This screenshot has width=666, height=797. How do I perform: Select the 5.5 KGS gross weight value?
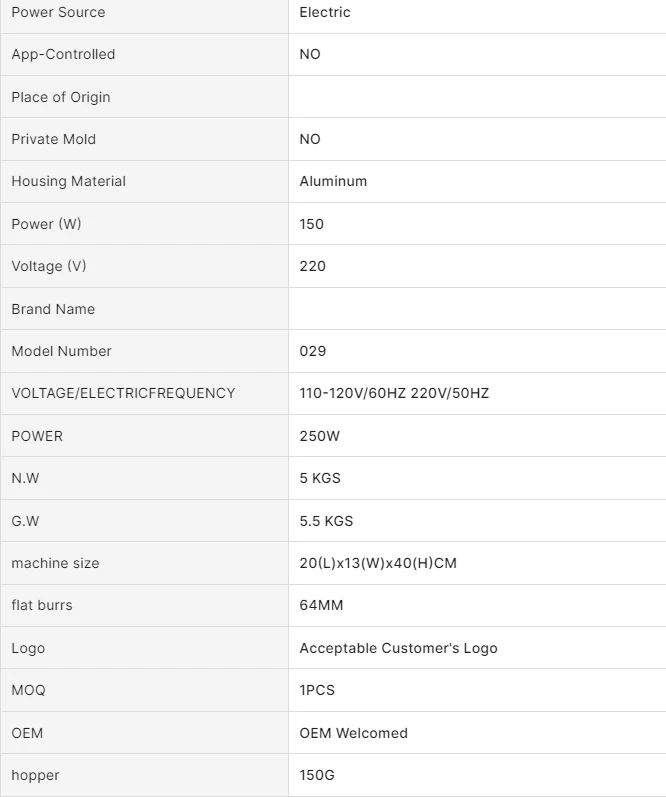(326, 521)
